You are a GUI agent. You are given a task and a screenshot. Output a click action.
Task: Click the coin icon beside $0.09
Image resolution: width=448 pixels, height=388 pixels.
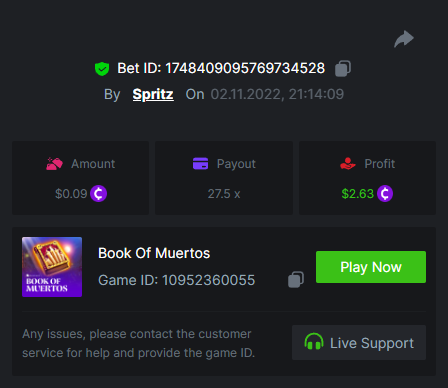click(x=98, y=193)
